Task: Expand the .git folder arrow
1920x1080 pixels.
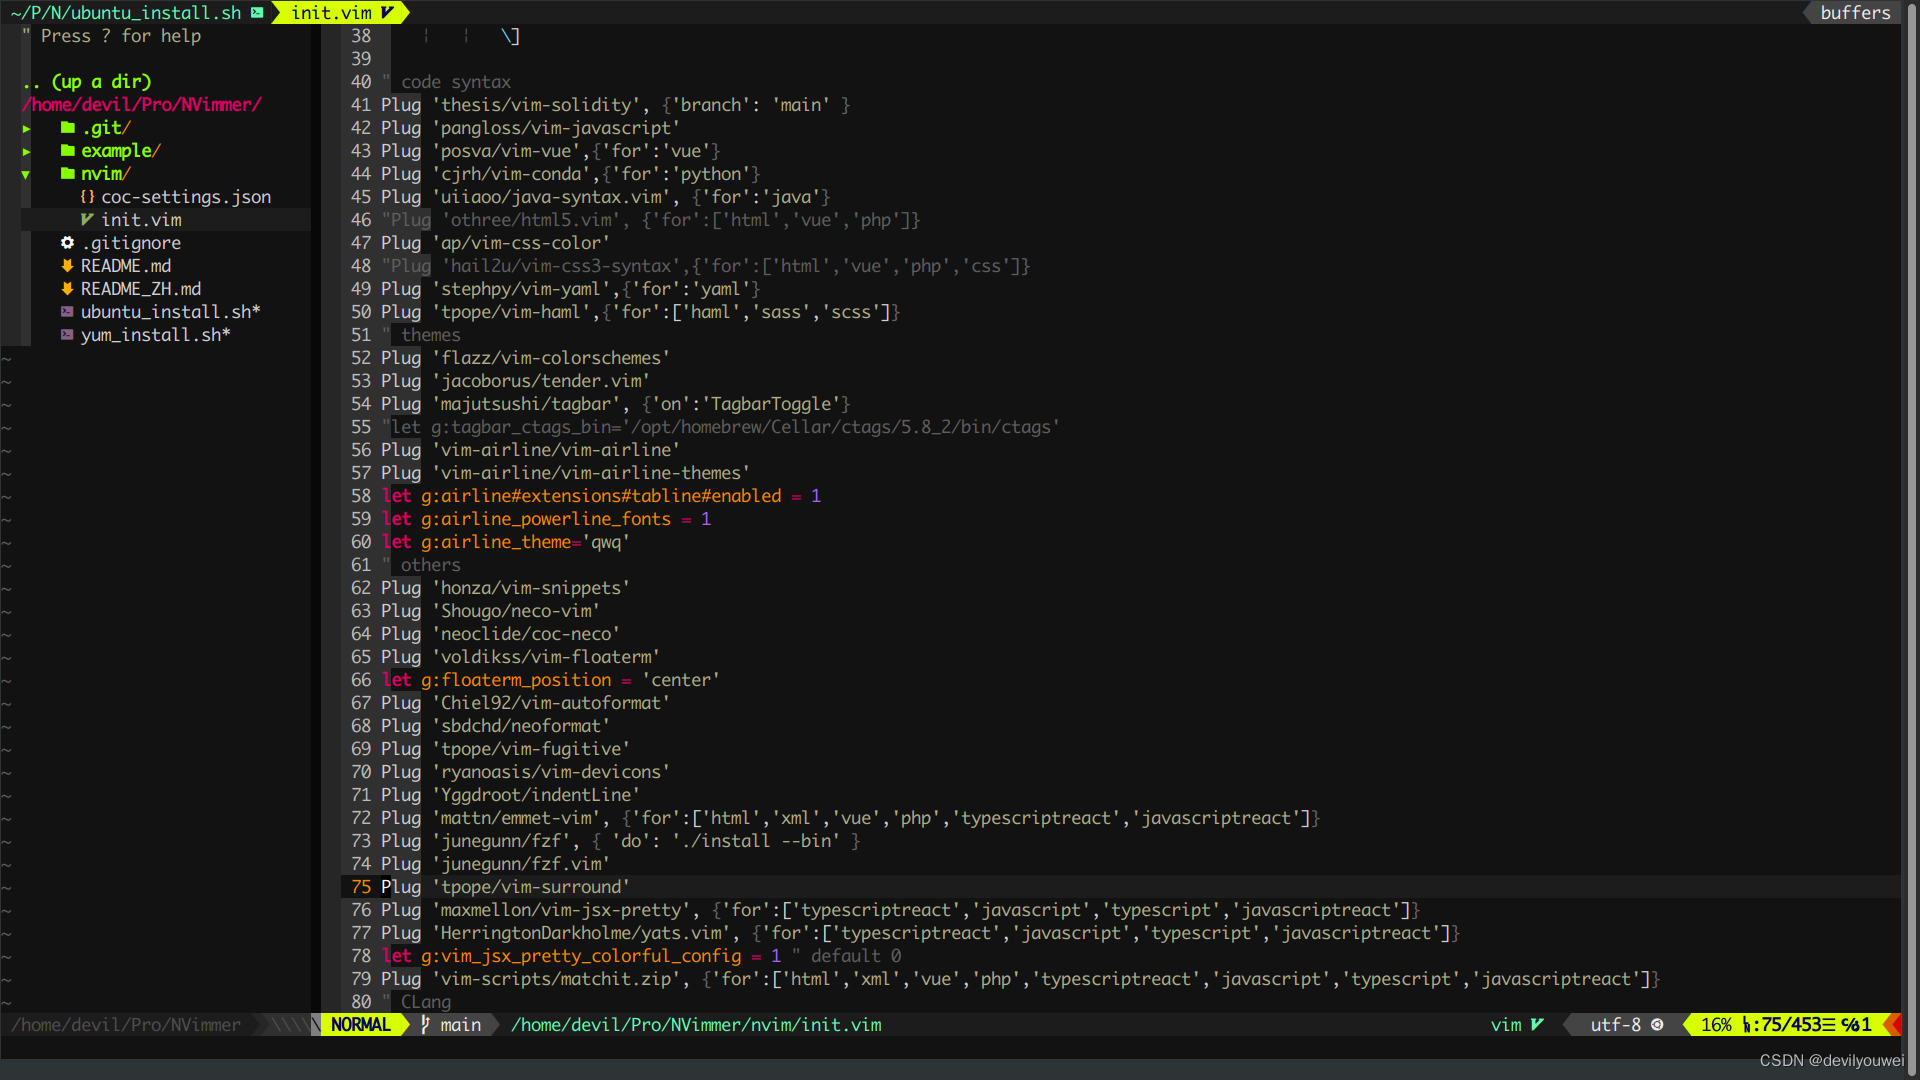Action: [x=26, y=128]
